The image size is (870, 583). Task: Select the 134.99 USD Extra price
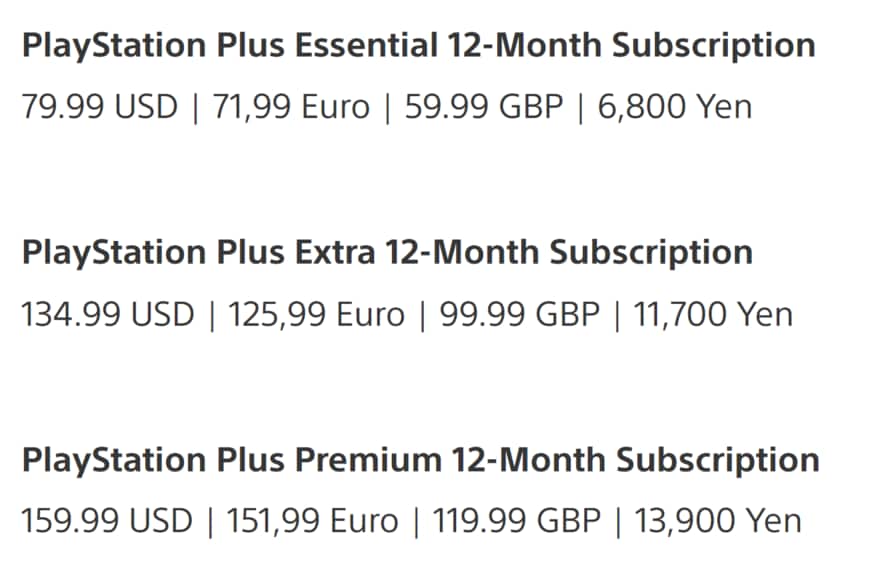(x=107, y=315)
